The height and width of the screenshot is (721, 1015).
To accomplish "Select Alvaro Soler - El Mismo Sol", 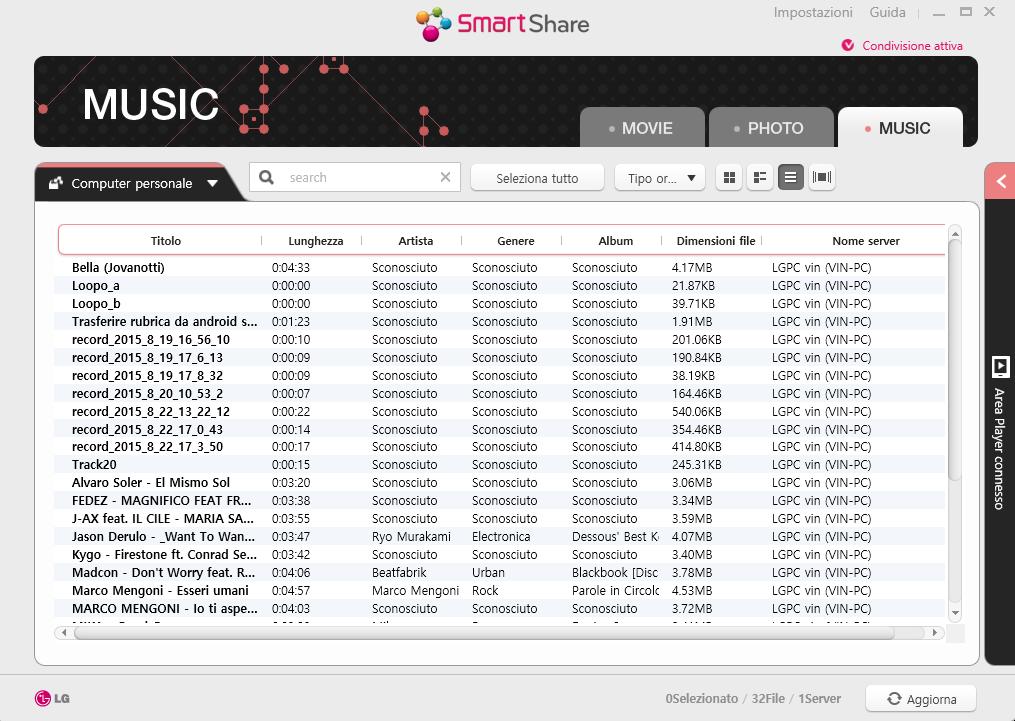I will pyautogui.click(x=500, y=483).
